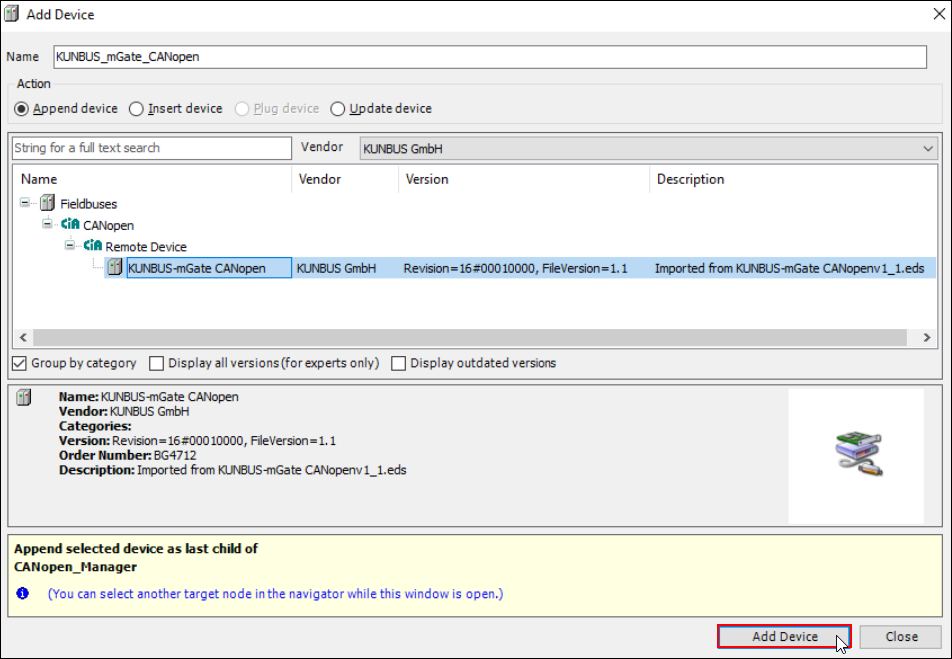Click the horizontal scrollbar left arrow

tap(23, 337)
